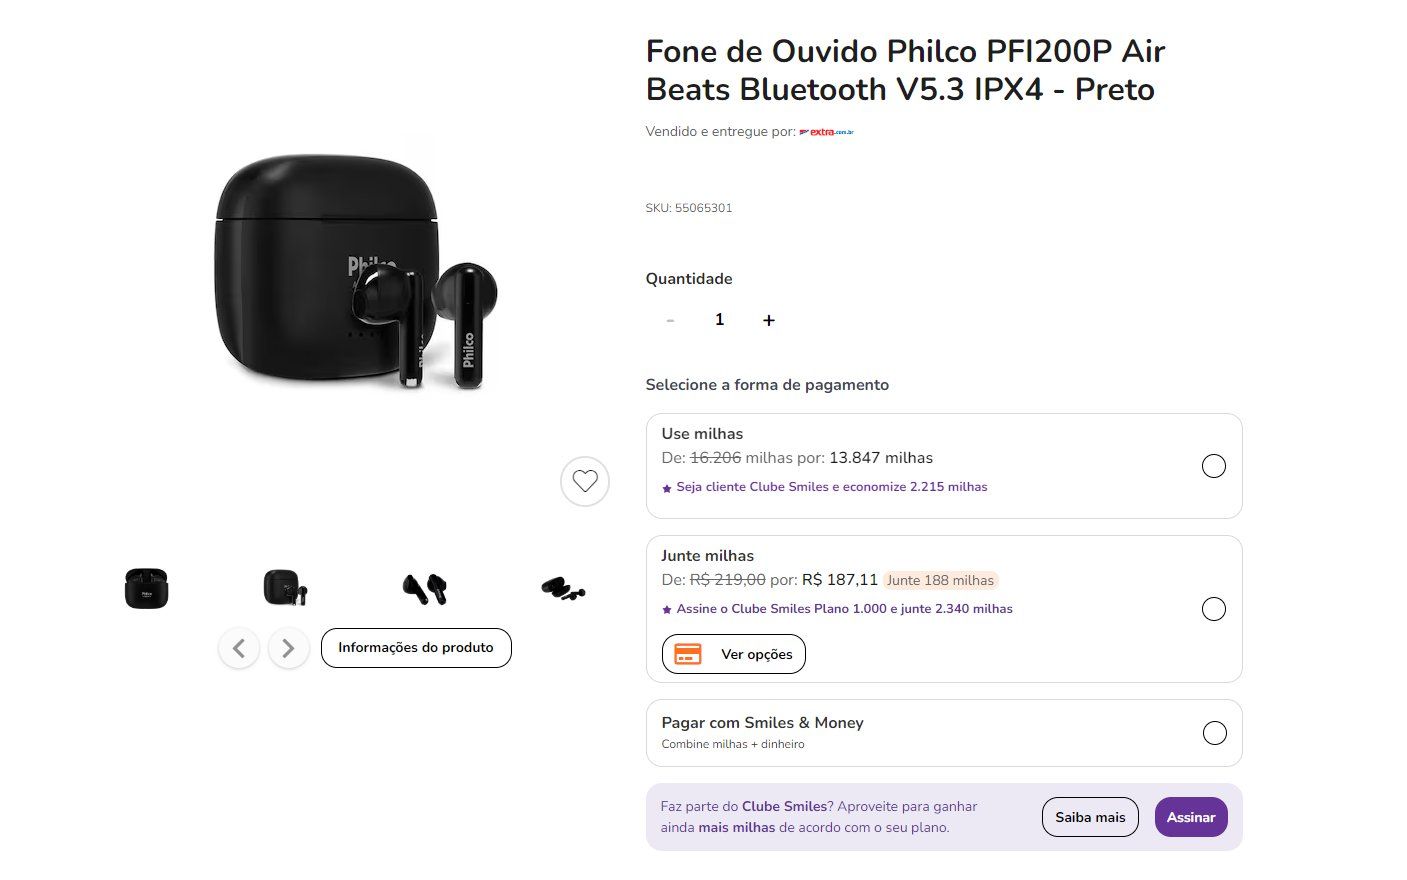Viewport: 1407px width, 880px height.
Task: Add product to favorites with heart icon
Action: pyautogui.click(x=585, y=481)
